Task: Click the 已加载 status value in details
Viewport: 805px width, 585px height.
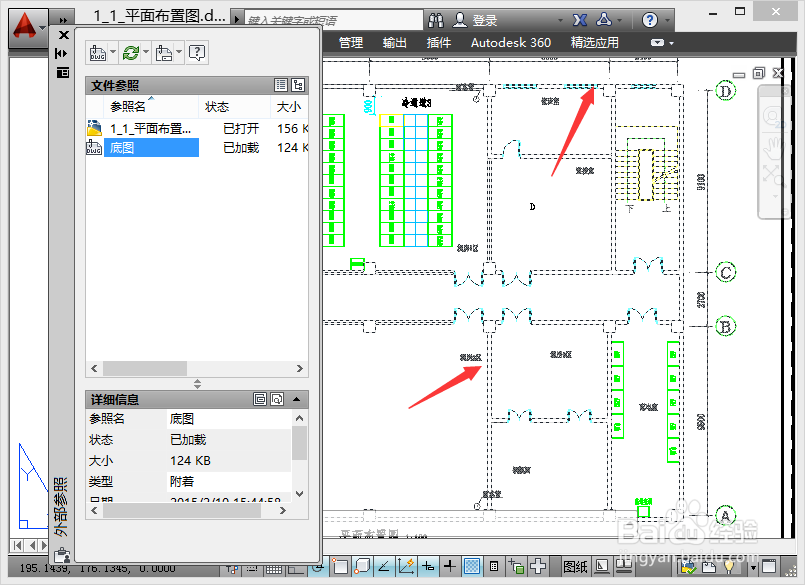Action: [229, 440]
